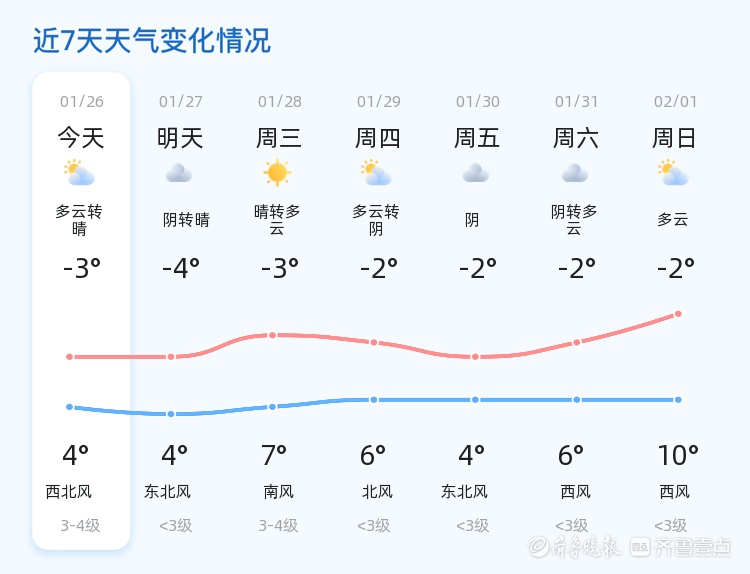The height and width of the screenshot is (574, 750).
Task: Click the 10° temperature for 周日
Action: pyautogui.click(x=677, y=456)
